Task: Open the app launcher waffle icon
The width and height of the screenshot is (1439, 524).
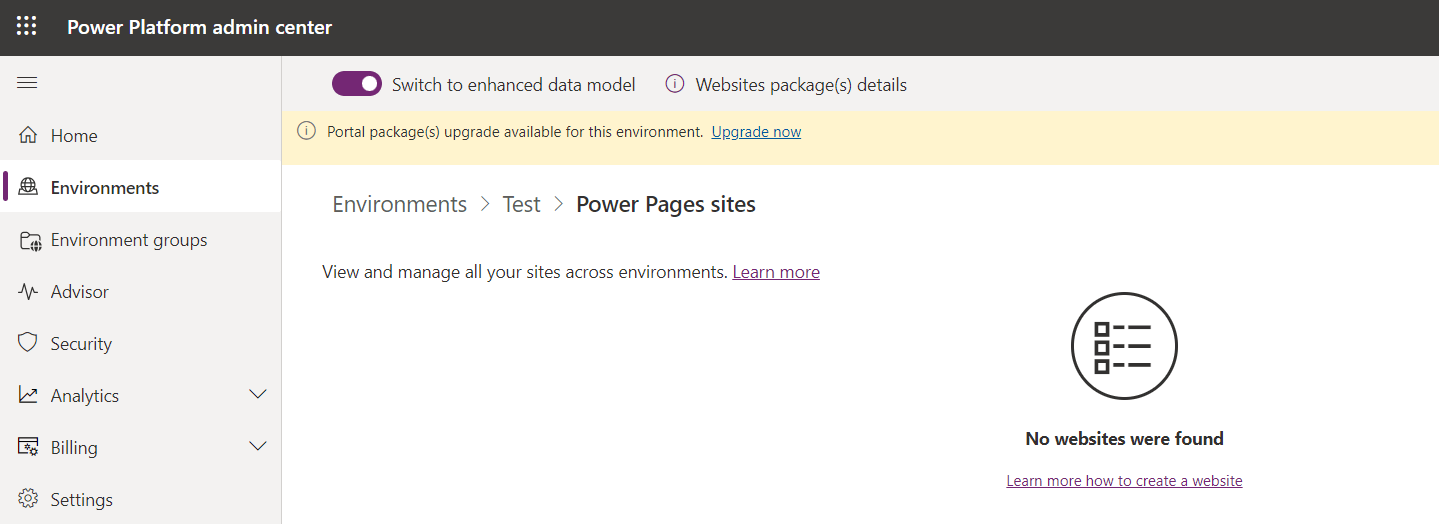Action: pos(27,27)
